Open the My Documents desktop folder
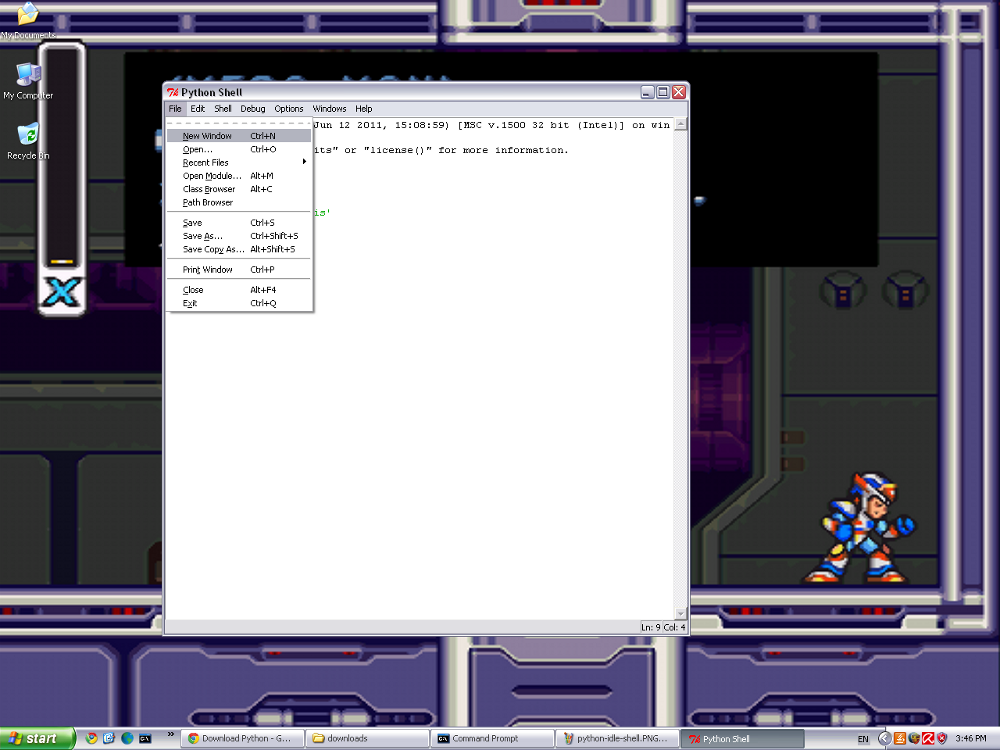Viewport: 1000px width, 750px height. pos(28,16)
